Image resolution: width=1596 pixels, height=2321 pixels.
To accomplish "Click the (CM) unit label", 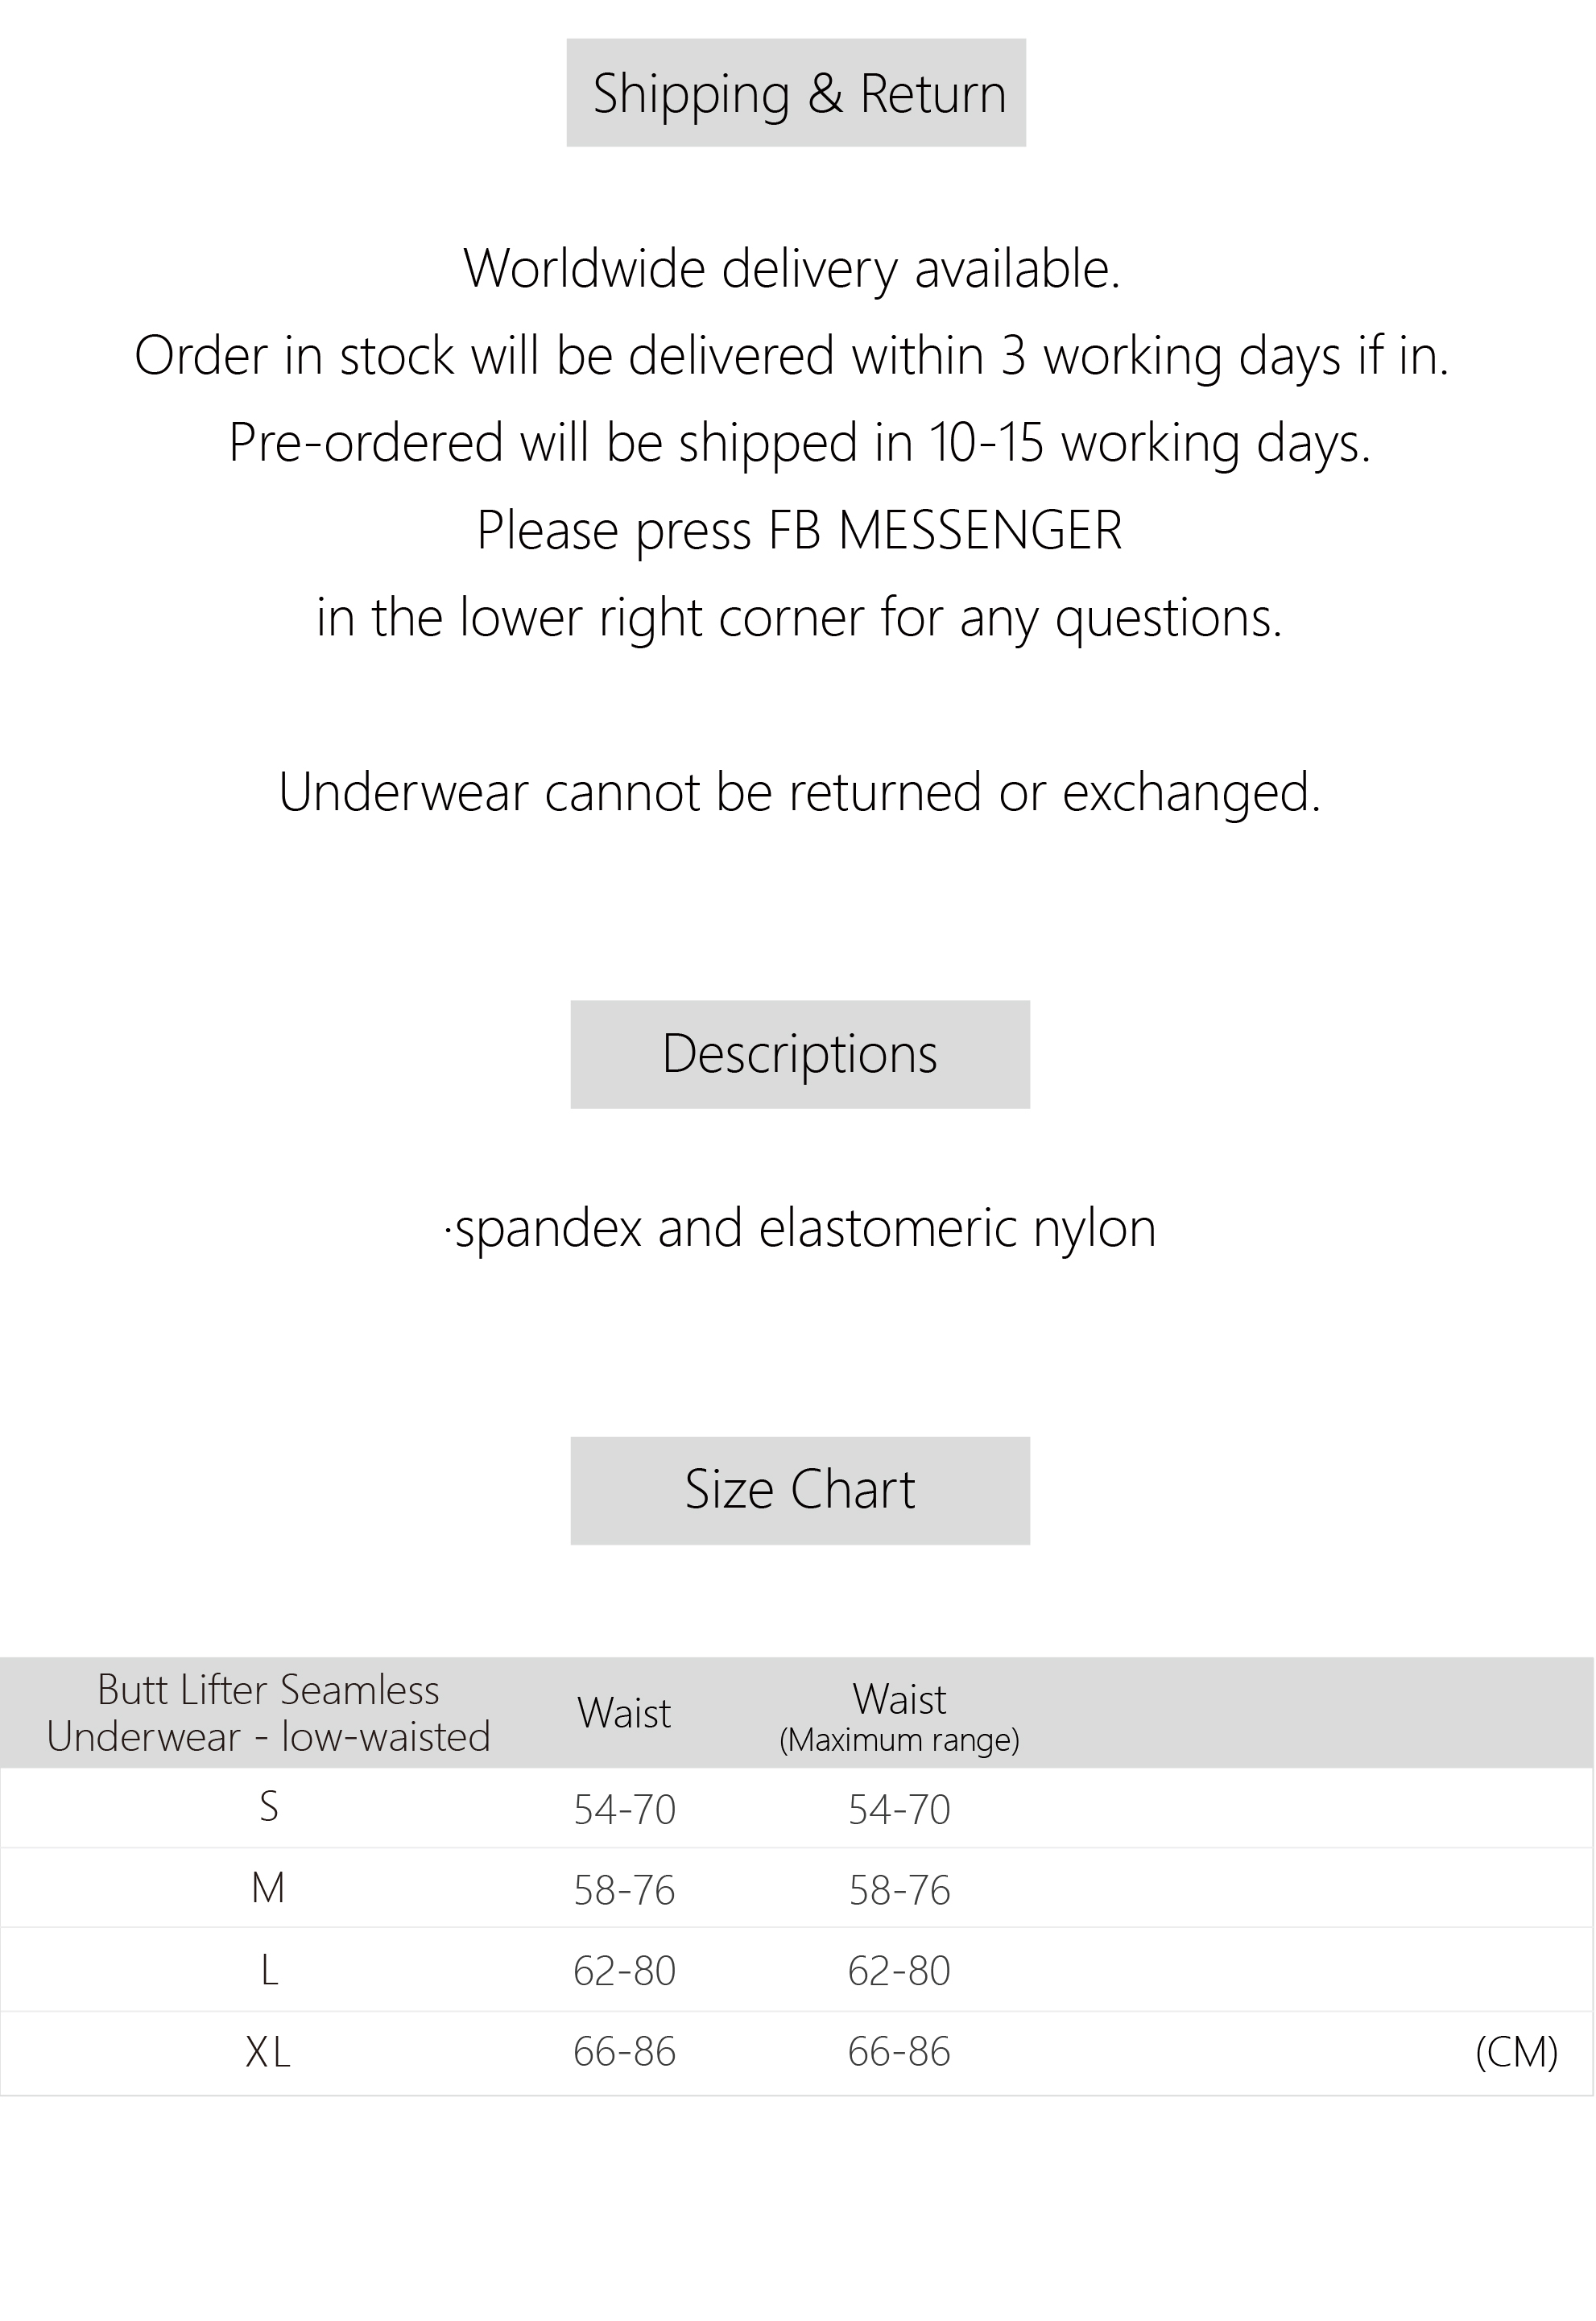I will point(1516,2052).
